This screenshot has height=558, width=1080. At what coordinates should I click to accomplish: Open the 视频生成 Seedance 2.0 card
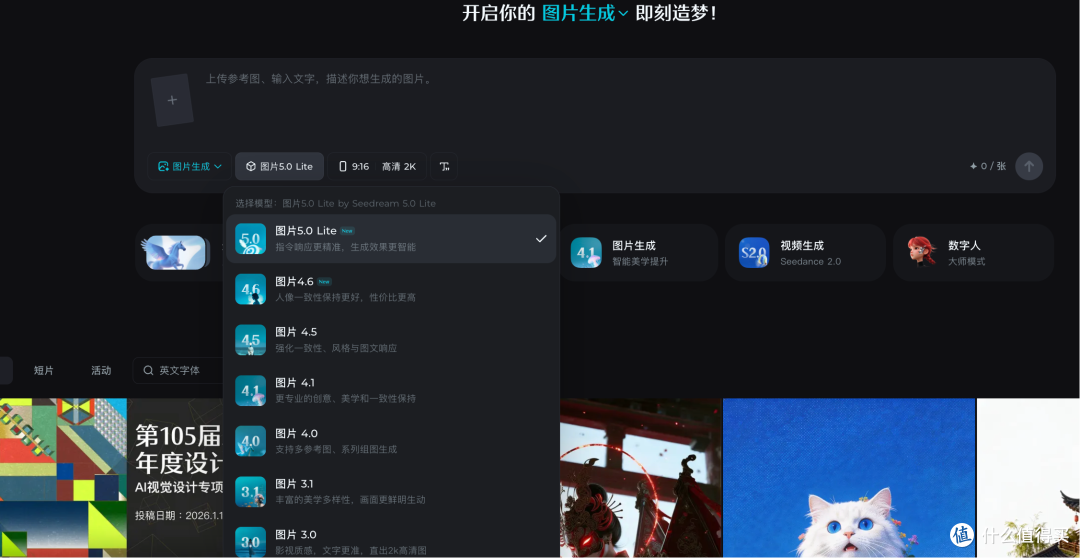(805, 252)
